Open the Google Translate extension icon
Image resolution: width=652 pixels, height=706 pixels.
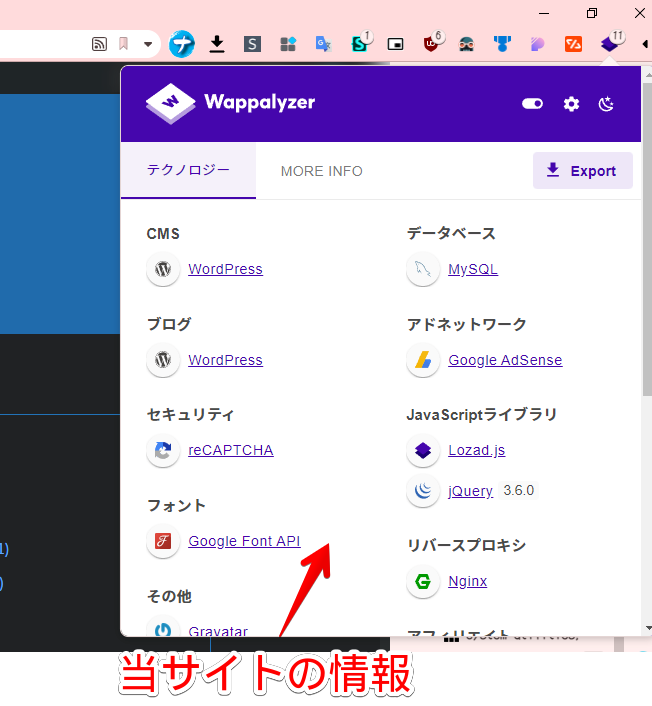pyautogui.click(x=323, y=44)
